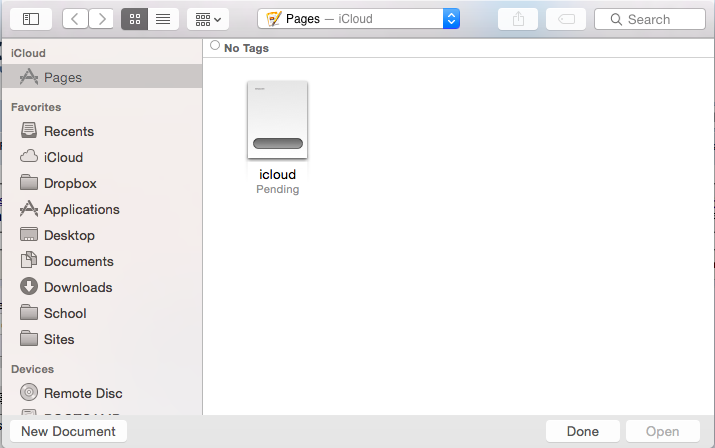
Task: Open the School folder in sidebar
Action: [x=102, y=313]
